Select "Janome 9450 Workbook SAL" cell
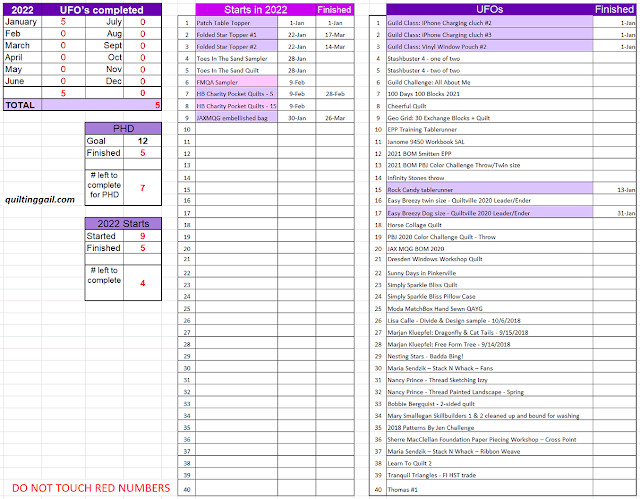The image size is (640, 499). (x=489, y=142)
